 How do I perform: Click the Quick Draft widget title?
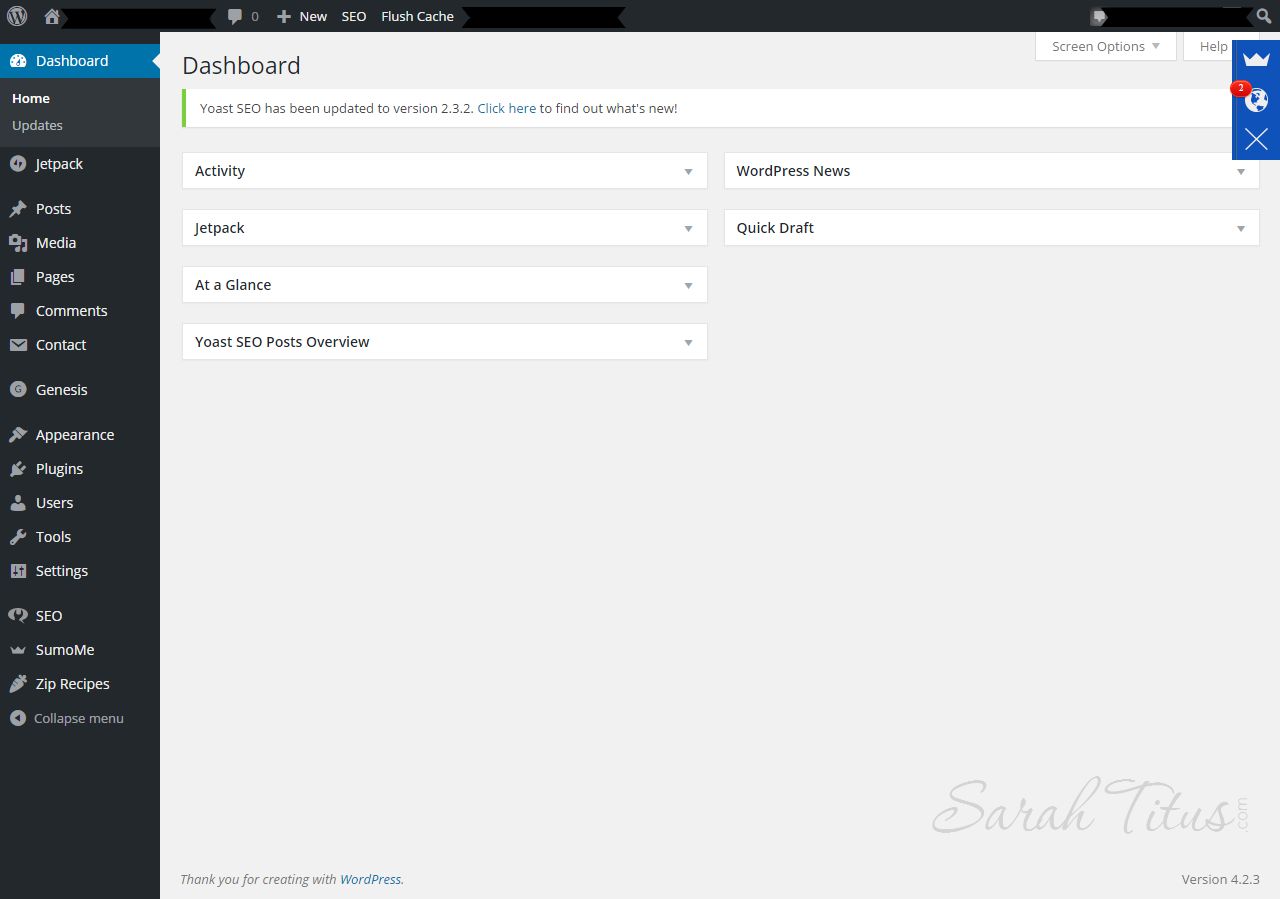click(775, 228)
